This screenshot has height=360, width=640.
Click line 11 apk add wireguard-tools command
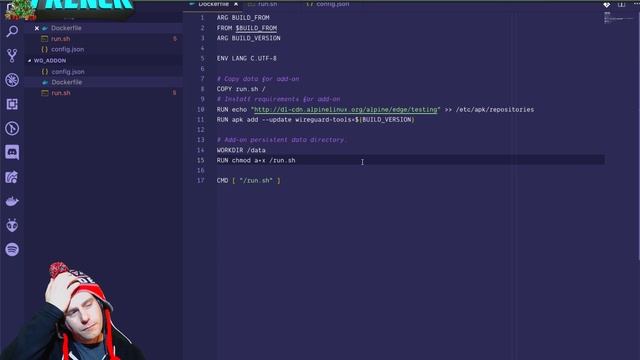316,120
